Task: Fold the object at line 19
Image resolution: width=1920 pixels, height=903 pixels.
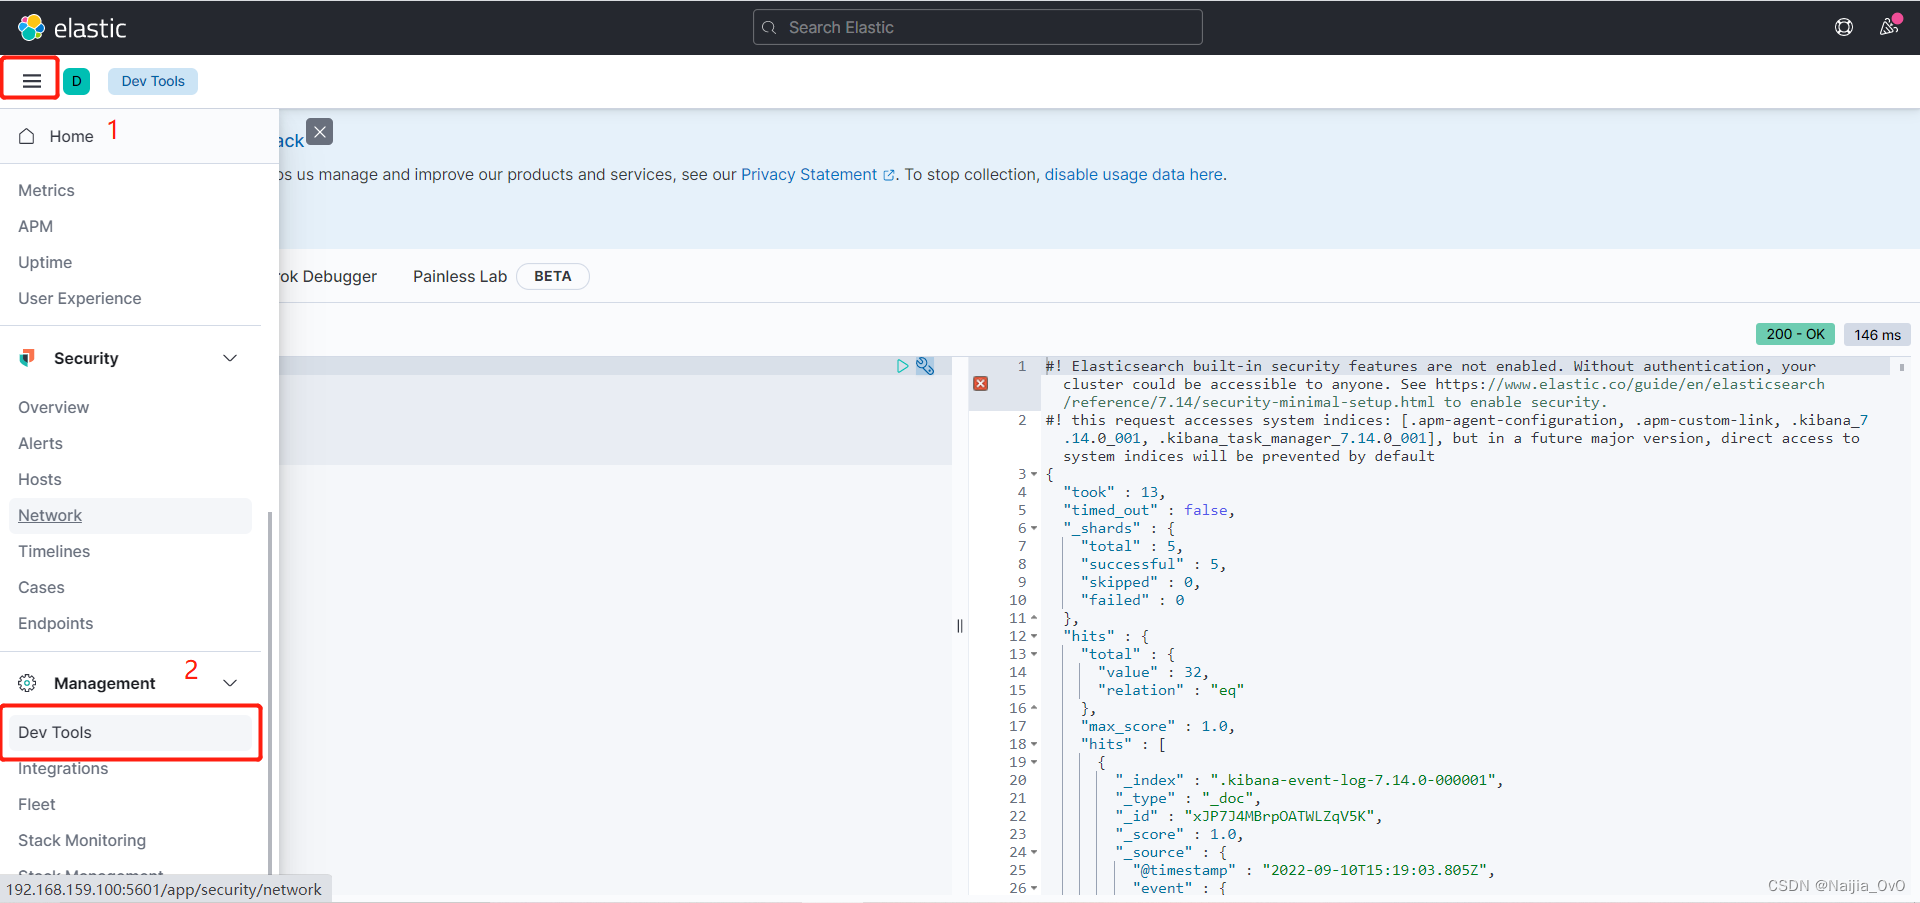Action: (1034, 762)
